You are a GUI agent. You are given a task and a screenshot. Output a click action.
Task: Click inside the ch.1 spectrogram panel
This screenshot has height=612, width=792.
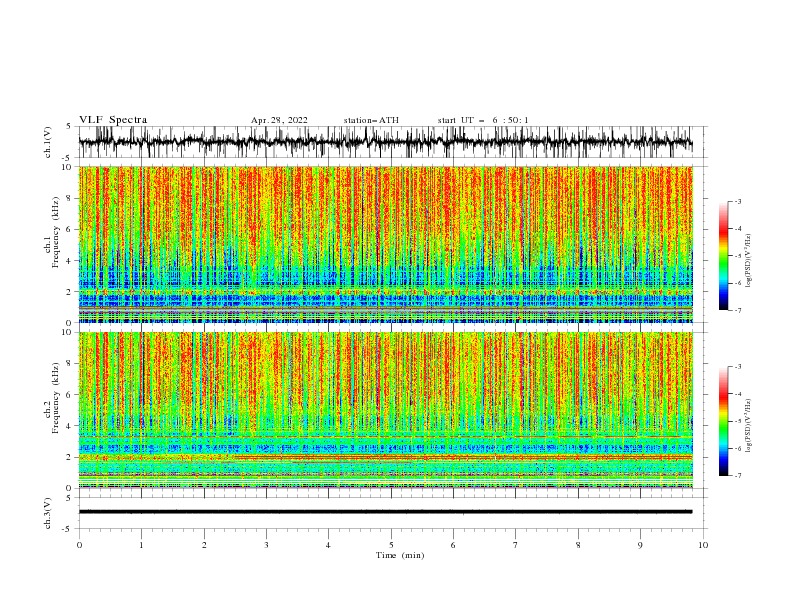pos(385,244)
